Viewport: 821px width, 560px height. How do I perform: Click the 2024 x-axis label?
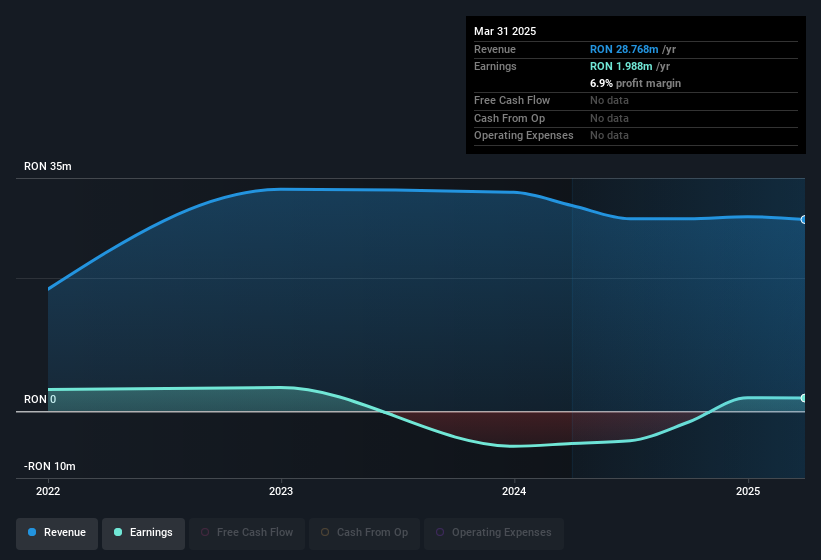click(x=514, y=491)
